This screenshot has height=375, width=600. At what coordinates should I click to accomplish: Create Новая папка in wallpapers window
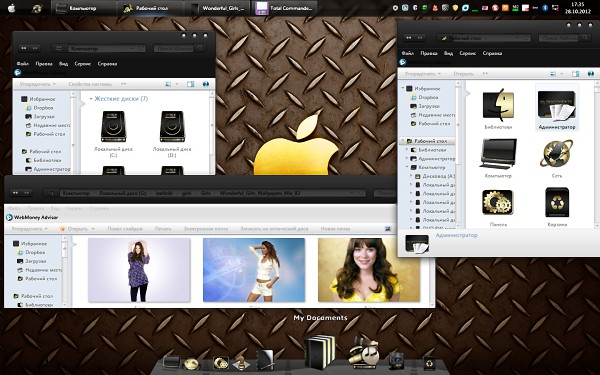coord(335,228)
